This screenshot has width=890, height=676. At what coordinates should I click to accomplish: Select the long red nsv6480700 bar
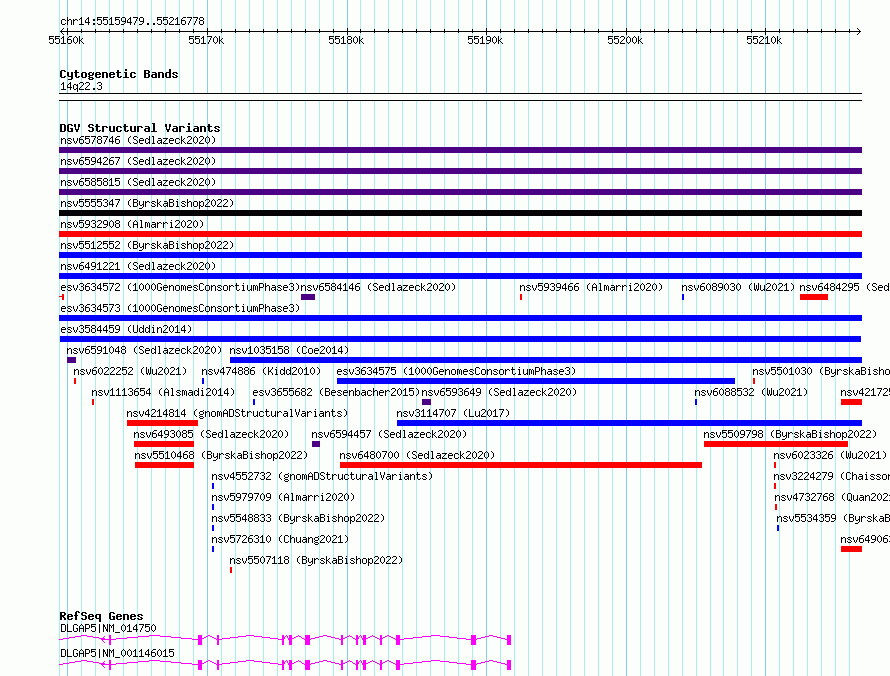[x=521, y=465]
